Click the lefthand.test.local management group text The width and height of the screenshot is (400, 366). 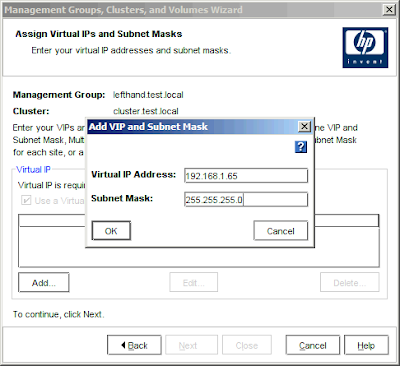[148, 95]
